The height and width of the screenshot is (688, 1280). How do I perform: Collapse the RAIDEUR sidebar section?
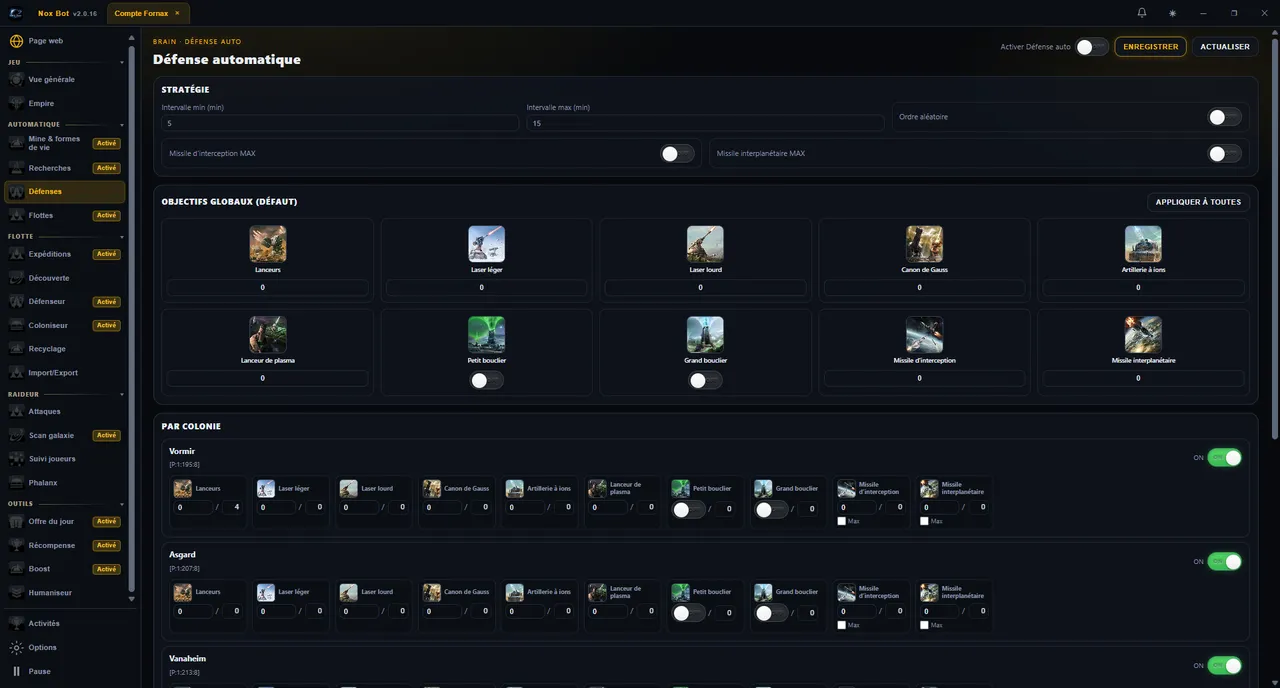(x=122, y=394)
